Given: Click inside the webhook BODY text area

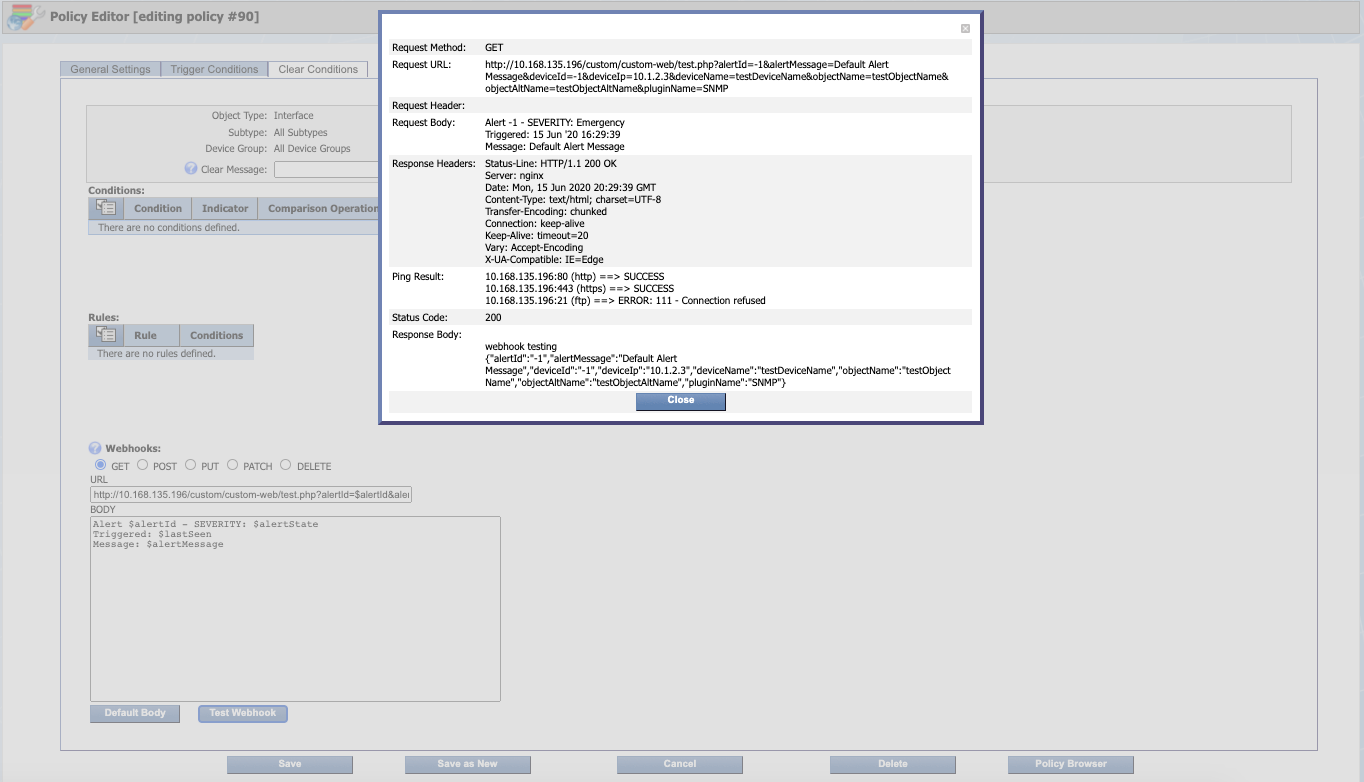Looking at the screenshot, I should pos(295,609).
